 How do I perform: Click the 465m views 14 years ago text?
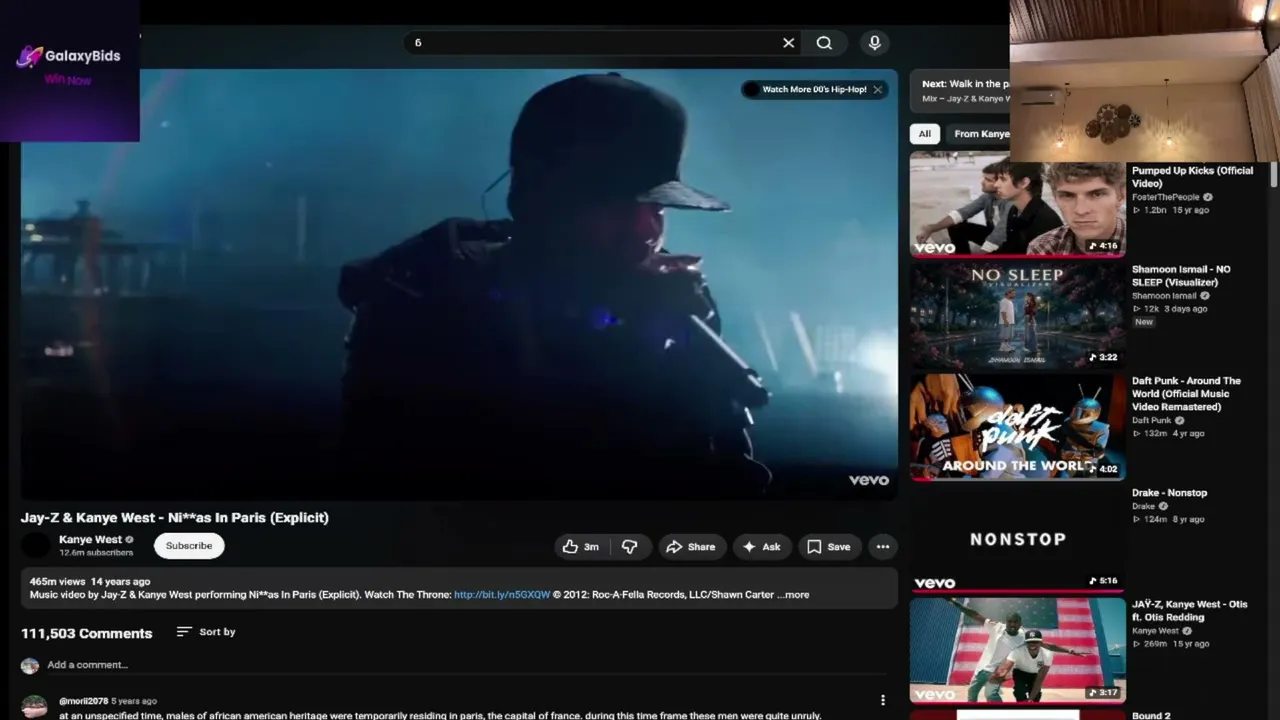[x=90, y=581]
